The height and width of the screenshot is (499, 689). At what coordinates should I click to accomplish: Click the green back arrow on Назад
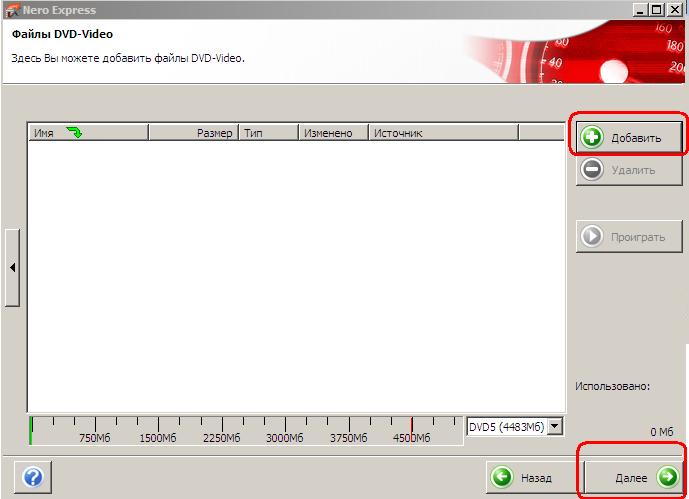pyautogui.click(x=502, y=477)
